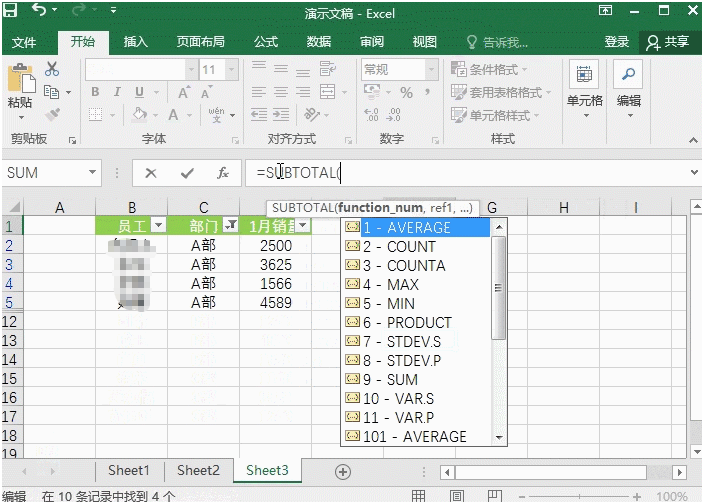Screen dimensions: 704x504
Task: Switch to the 数据 Data tab
Action: (x=319, y=42)
